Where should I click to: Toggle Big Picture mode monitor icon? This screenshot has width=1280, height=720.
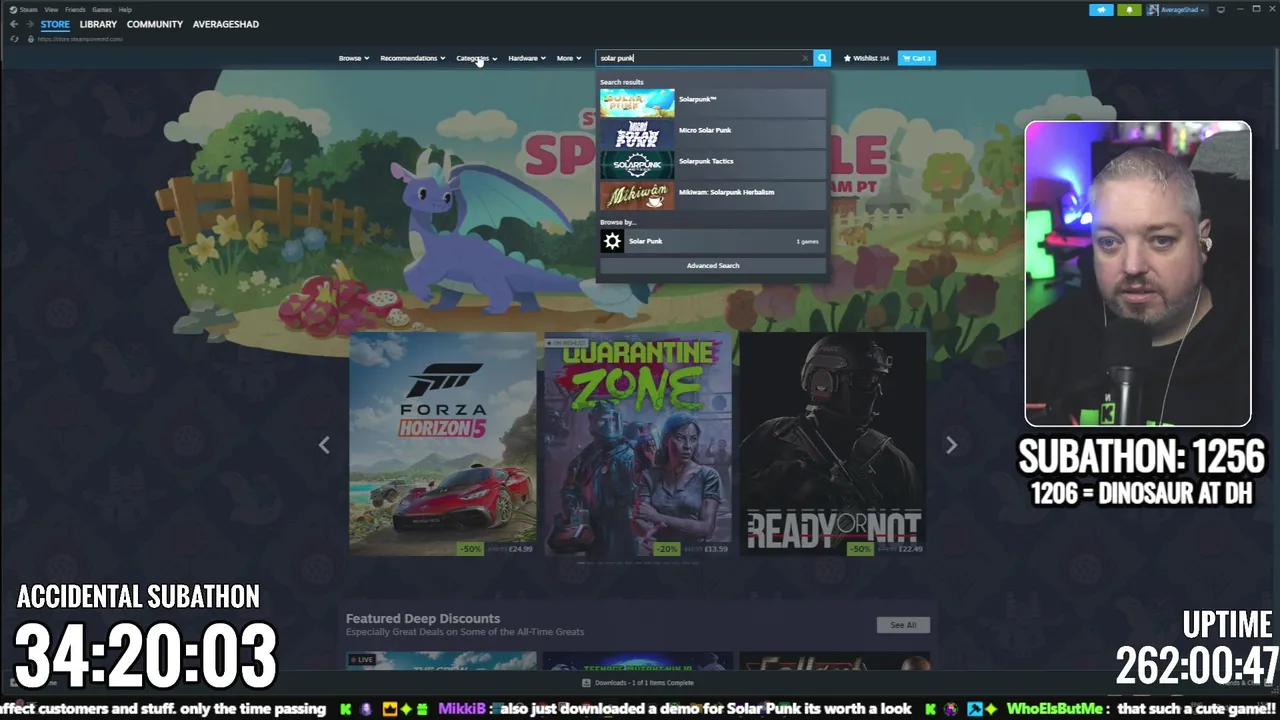(1220, 9)
